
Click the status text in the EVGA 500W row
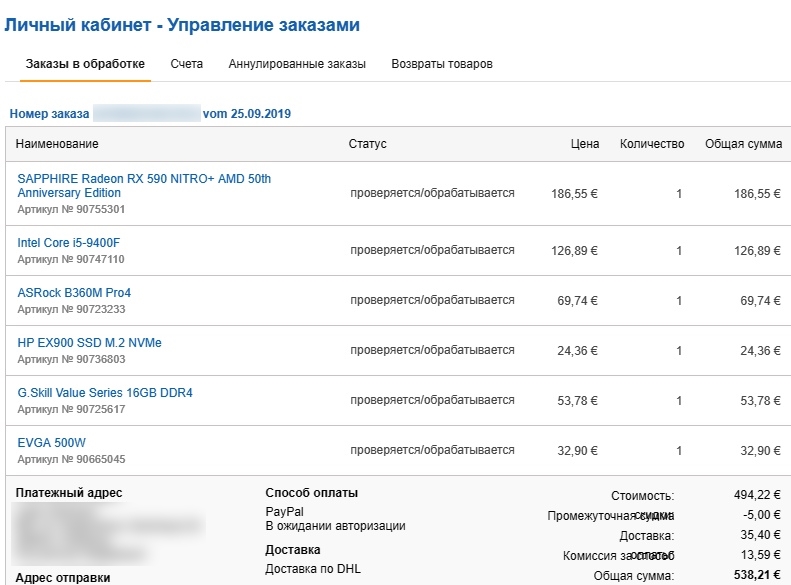pyautogui.click(x=432, y=450)
